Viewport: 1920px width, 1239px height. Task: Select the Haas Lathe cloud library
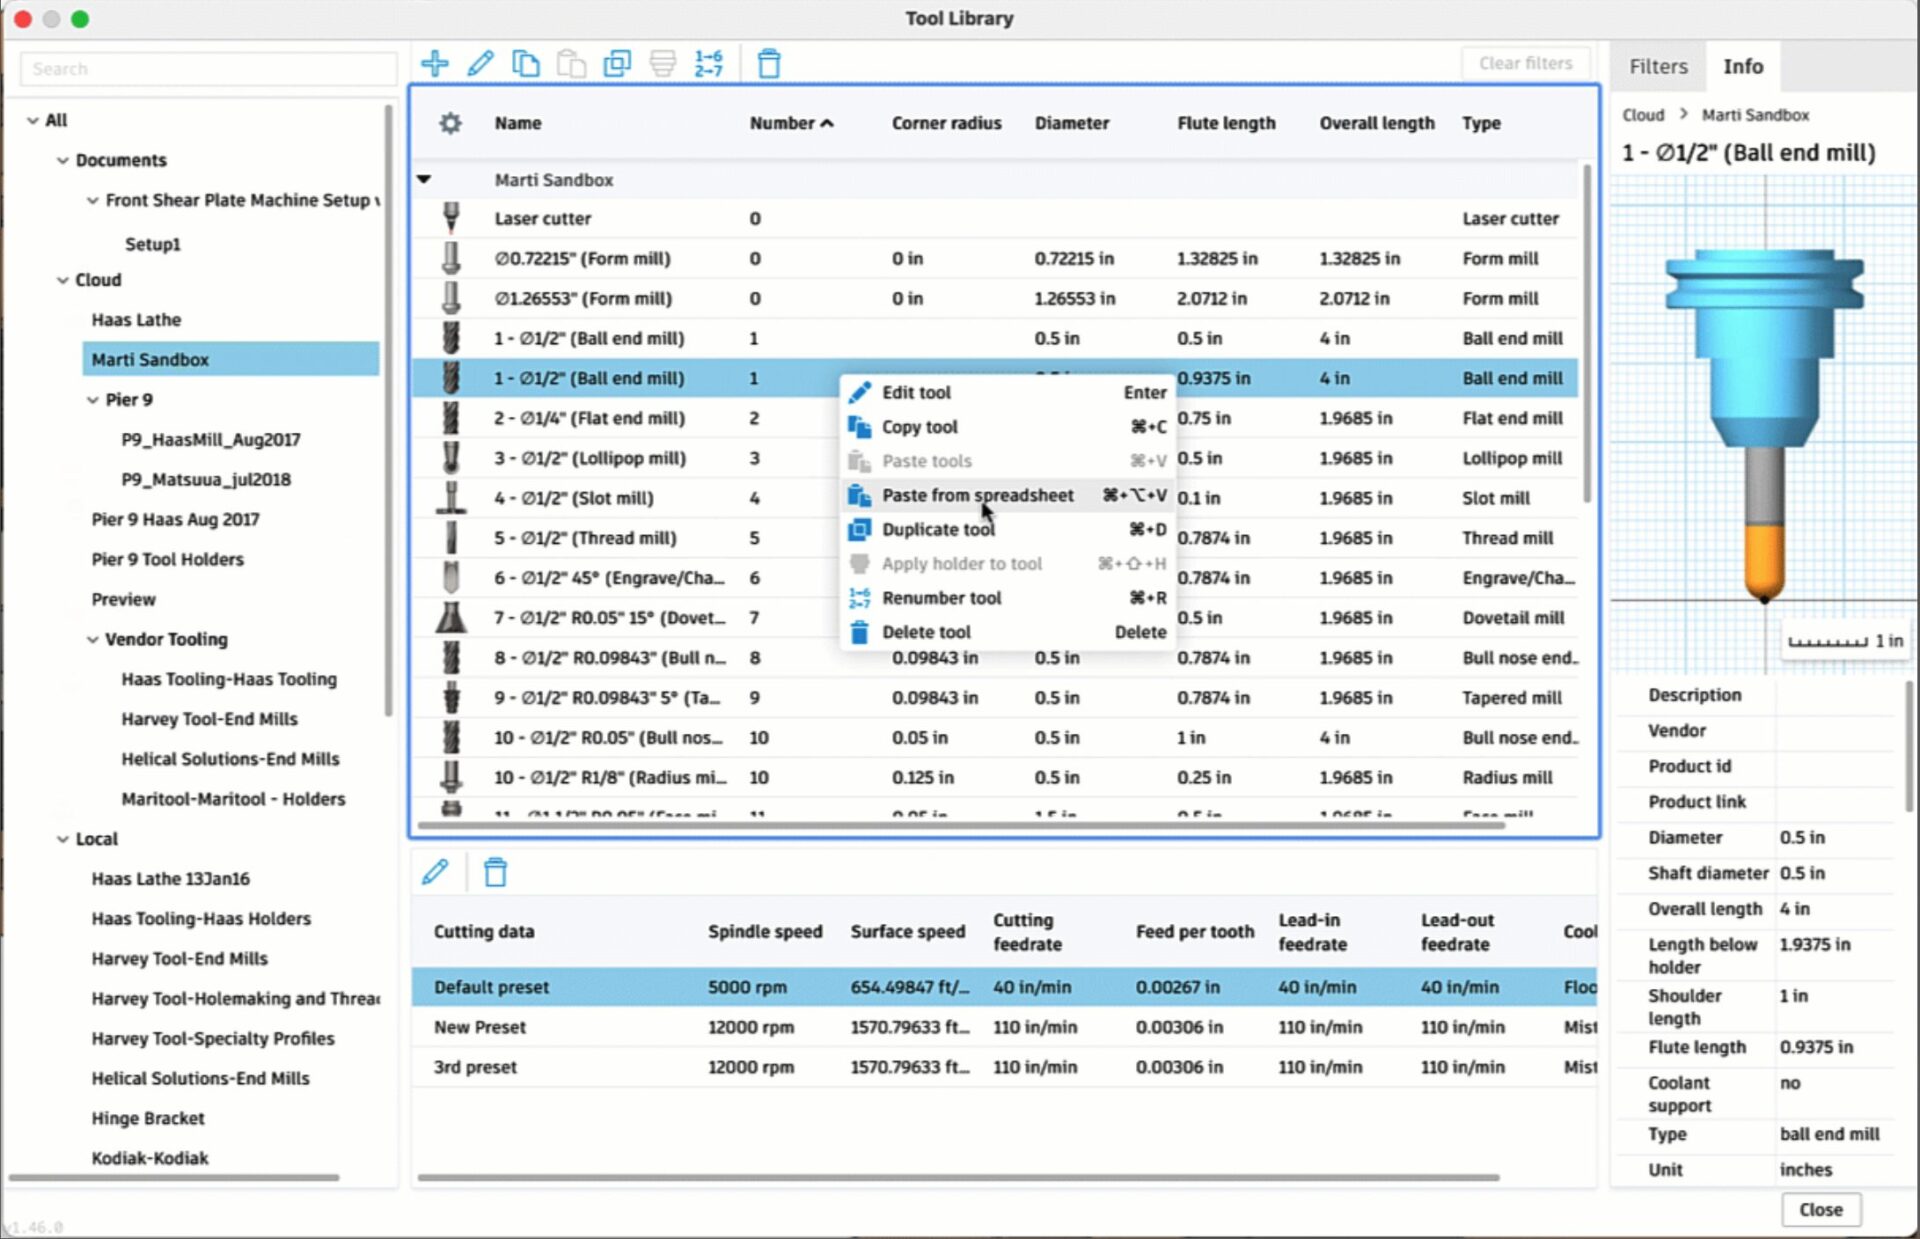136,320
